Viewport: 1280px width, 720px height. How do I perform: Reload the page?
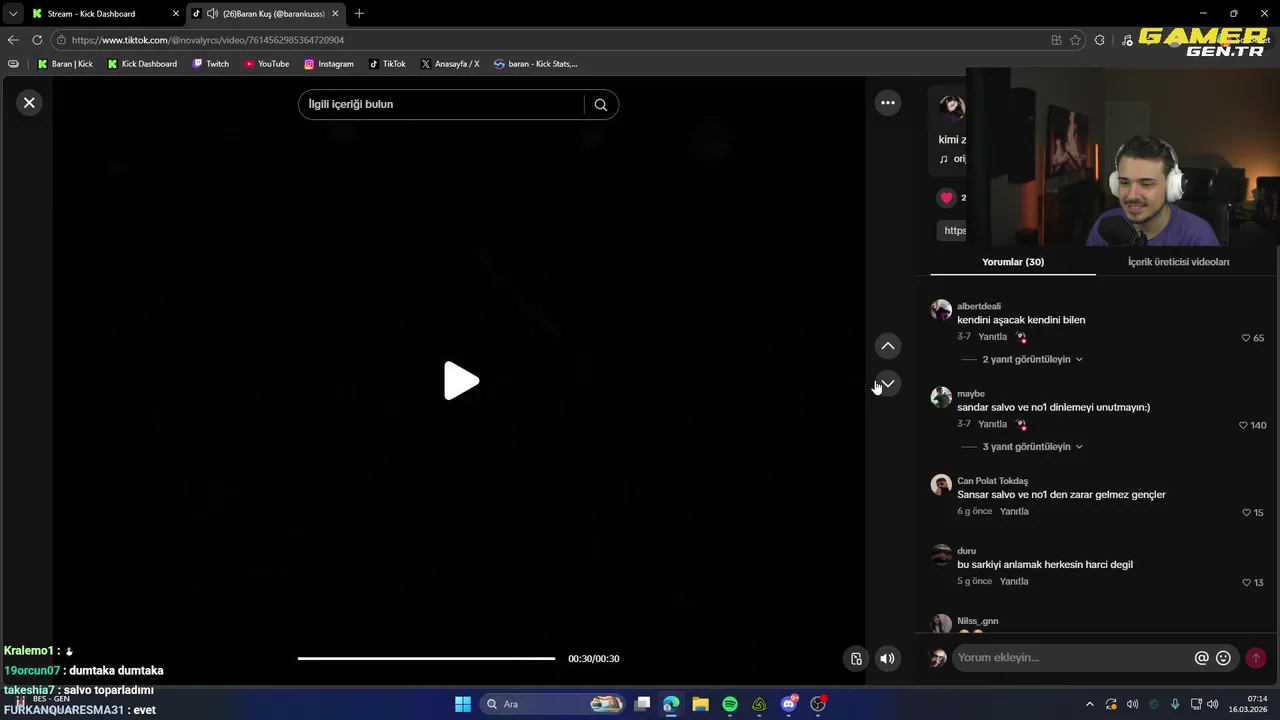[37, 40]
